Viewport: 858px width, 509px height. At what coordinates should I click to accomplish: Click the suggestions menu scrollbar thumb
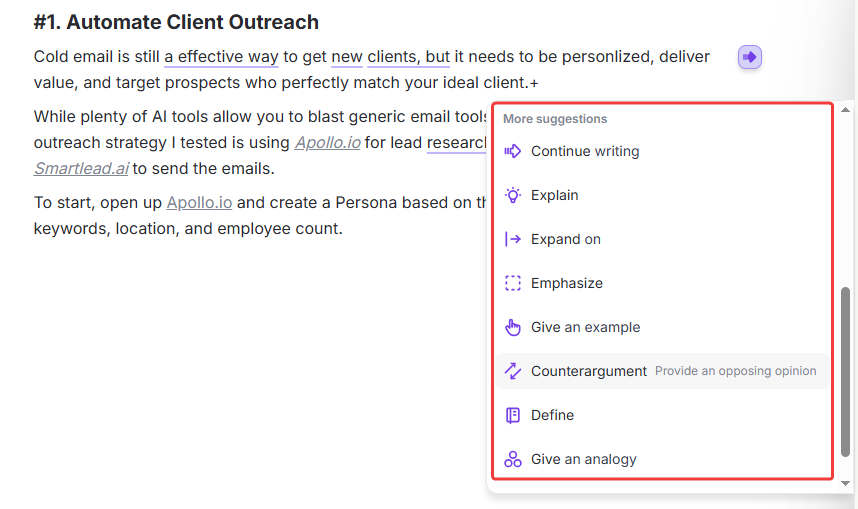[x=846, y=370]
